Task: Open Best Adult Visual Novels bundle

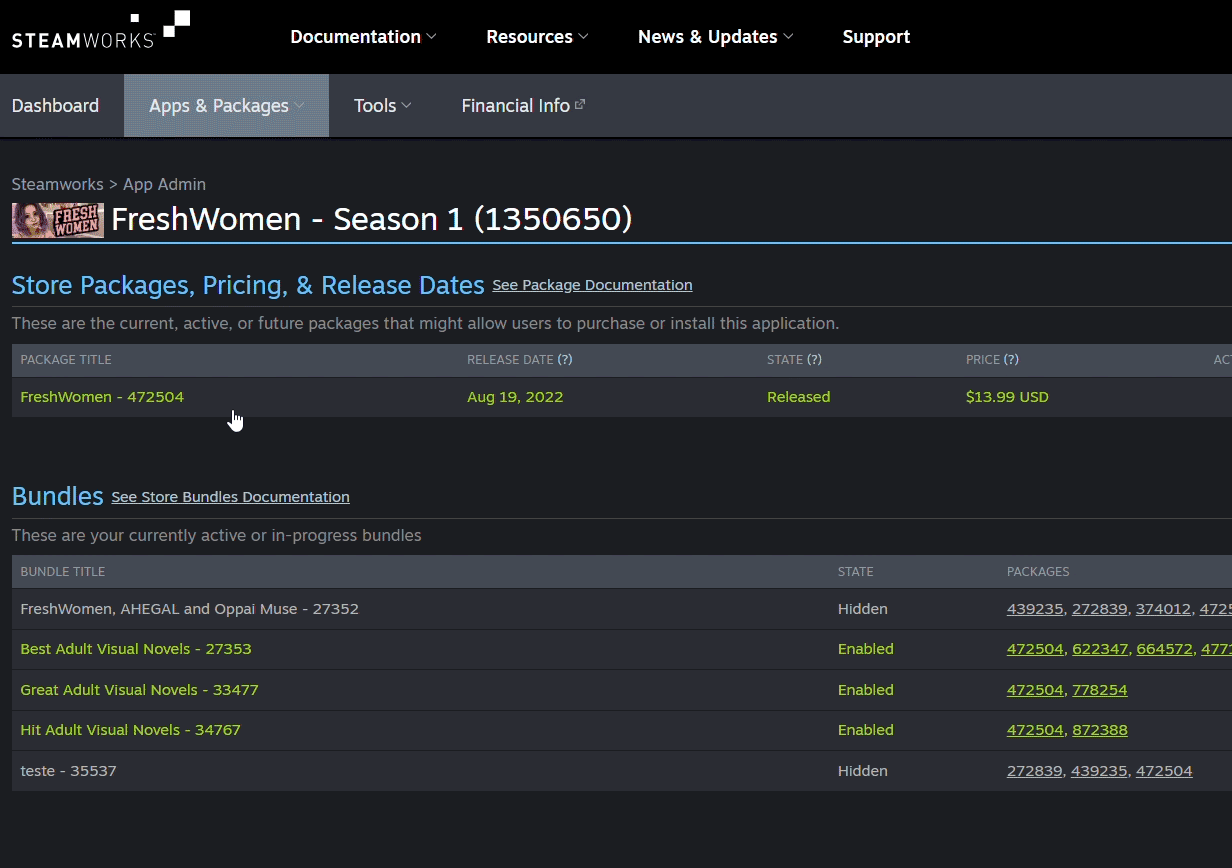Action: [136, 649]
